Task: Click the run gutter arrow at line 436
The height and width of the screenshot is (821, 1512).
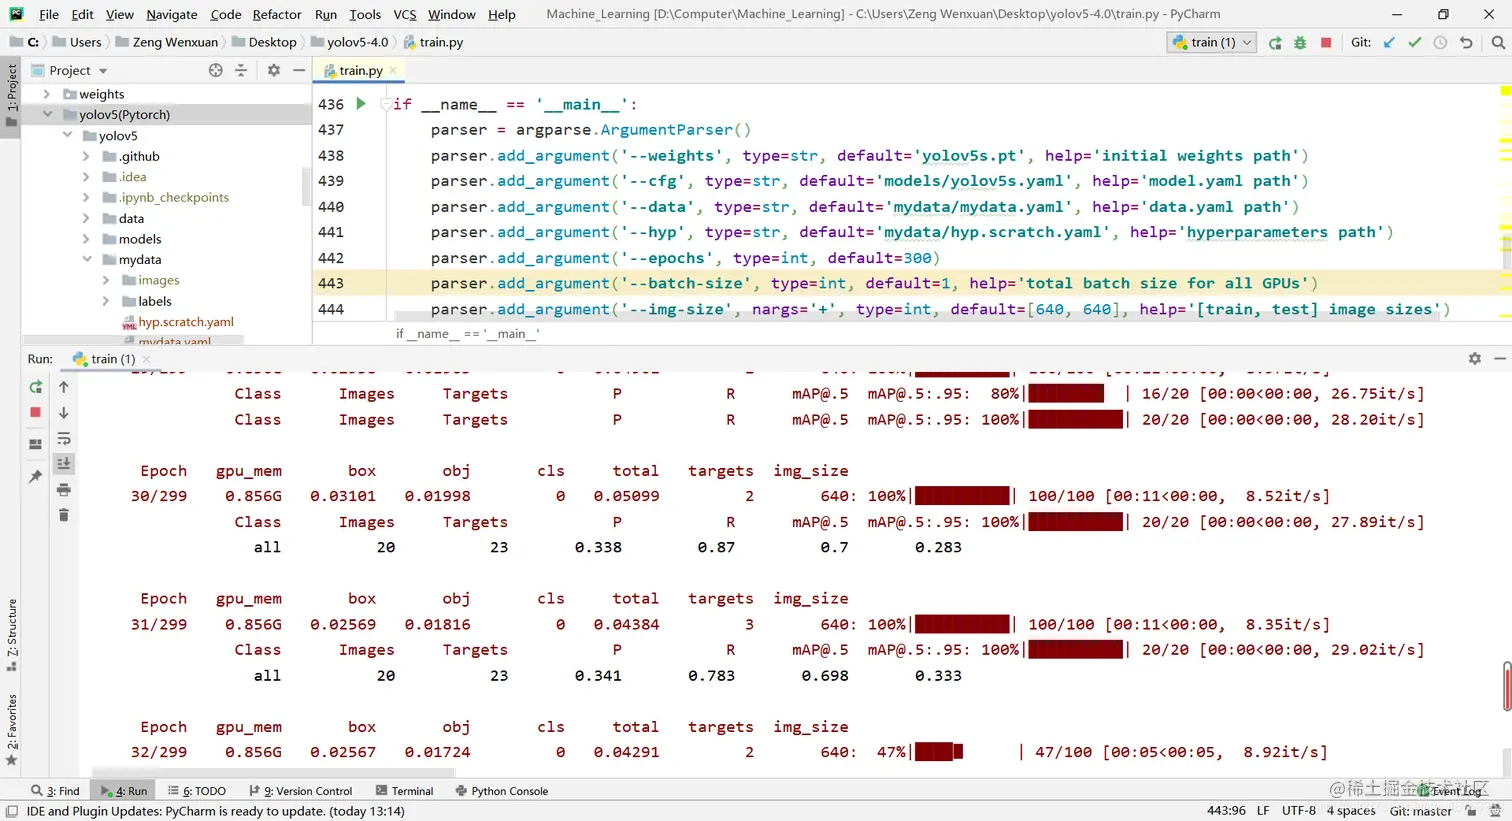Action: coord(361,103)
